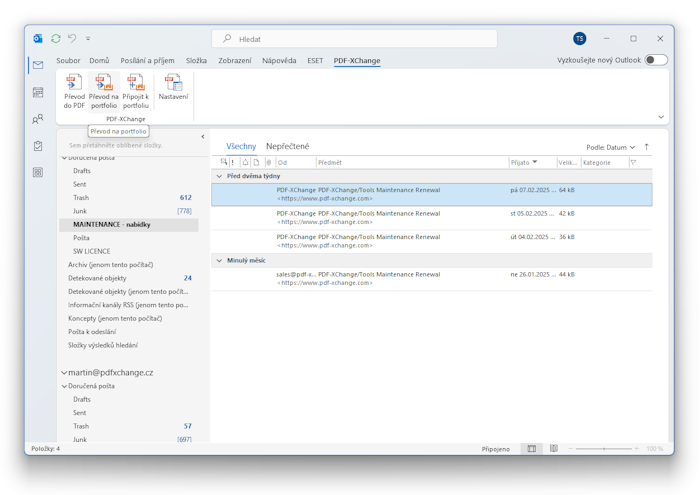700x495 pixels.
Task: Select the PDF-XChange ribbon tab
Action: tap(357, 61)
